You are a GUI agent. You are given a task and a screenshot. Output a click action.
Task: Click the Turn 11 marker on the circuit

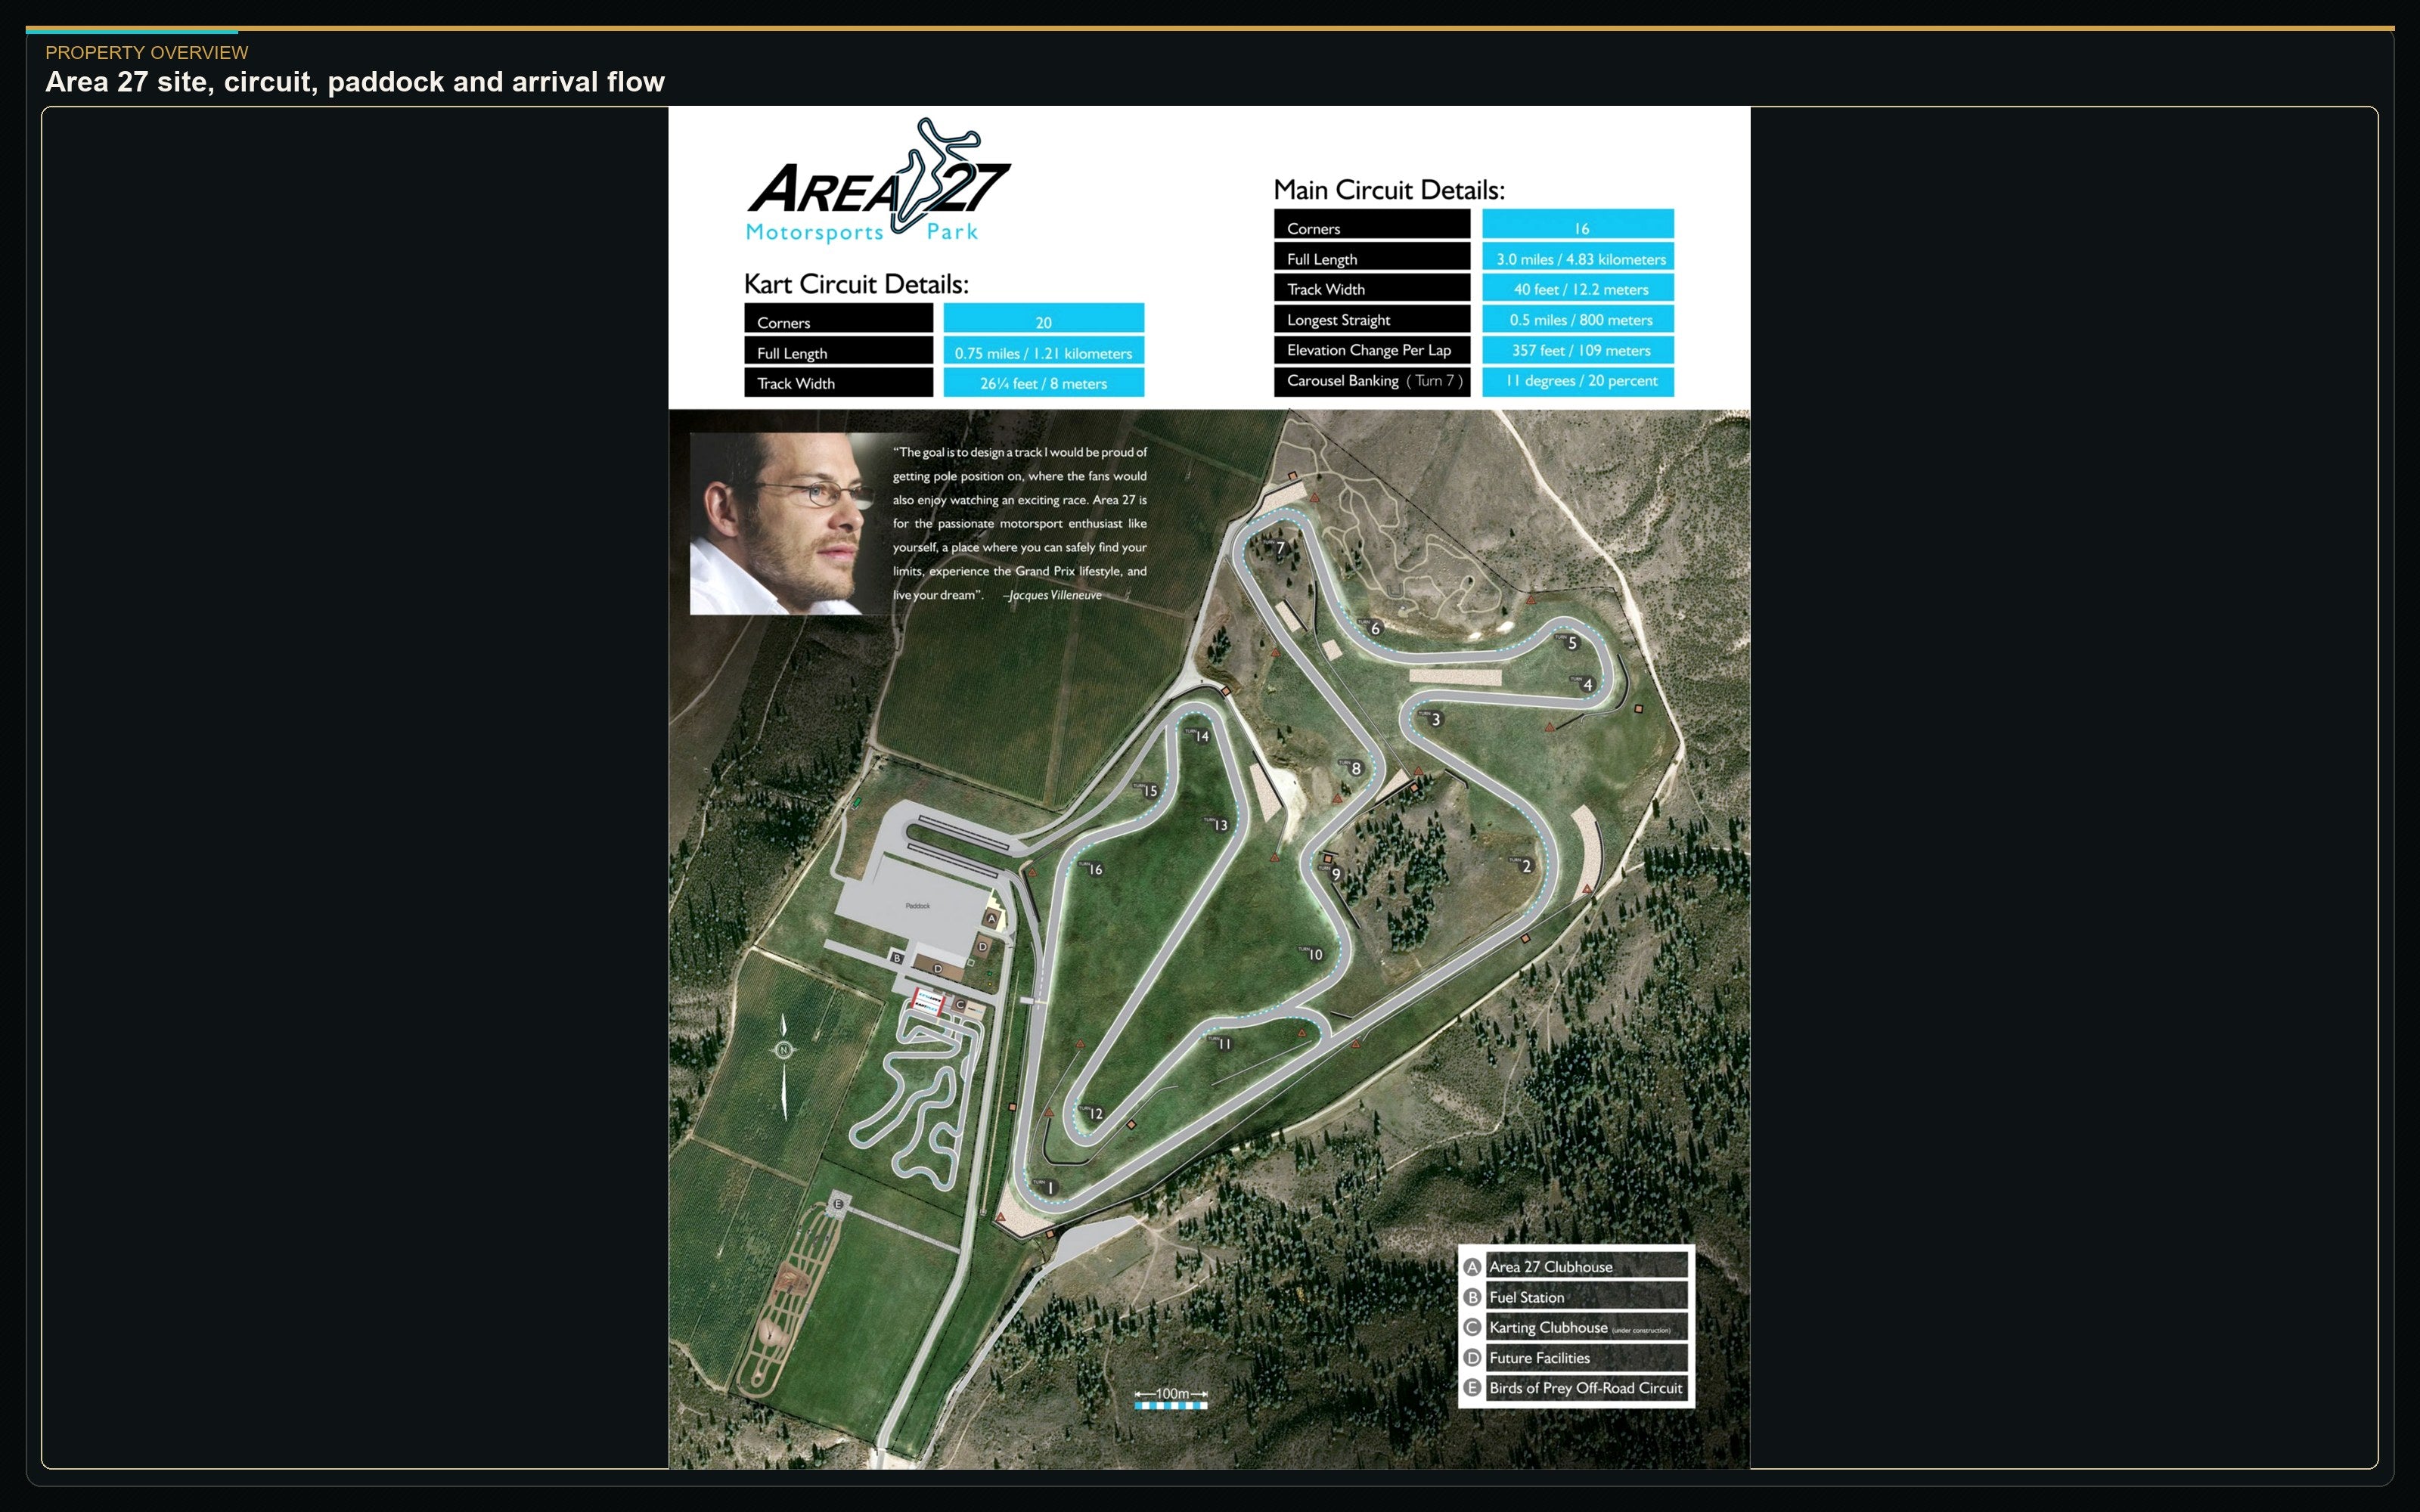(1221, 1043)
